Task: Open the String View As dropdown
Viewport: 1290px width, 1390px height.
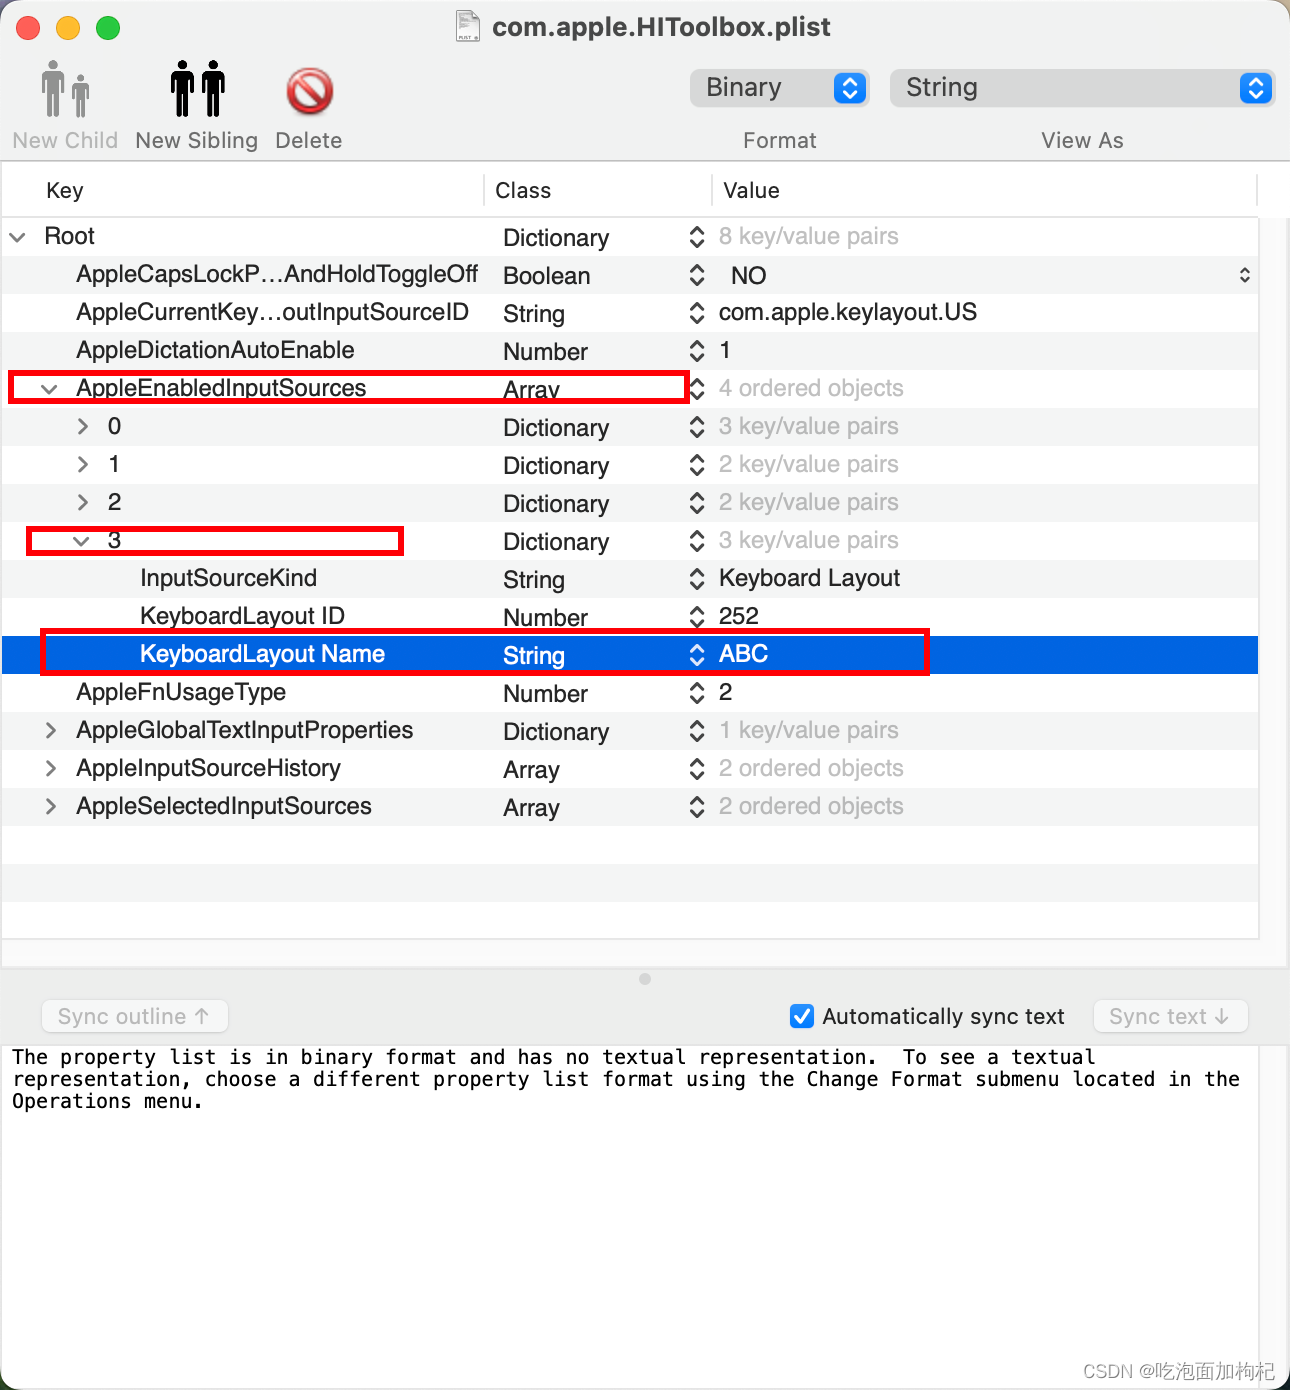Action: click(1082, 88)
